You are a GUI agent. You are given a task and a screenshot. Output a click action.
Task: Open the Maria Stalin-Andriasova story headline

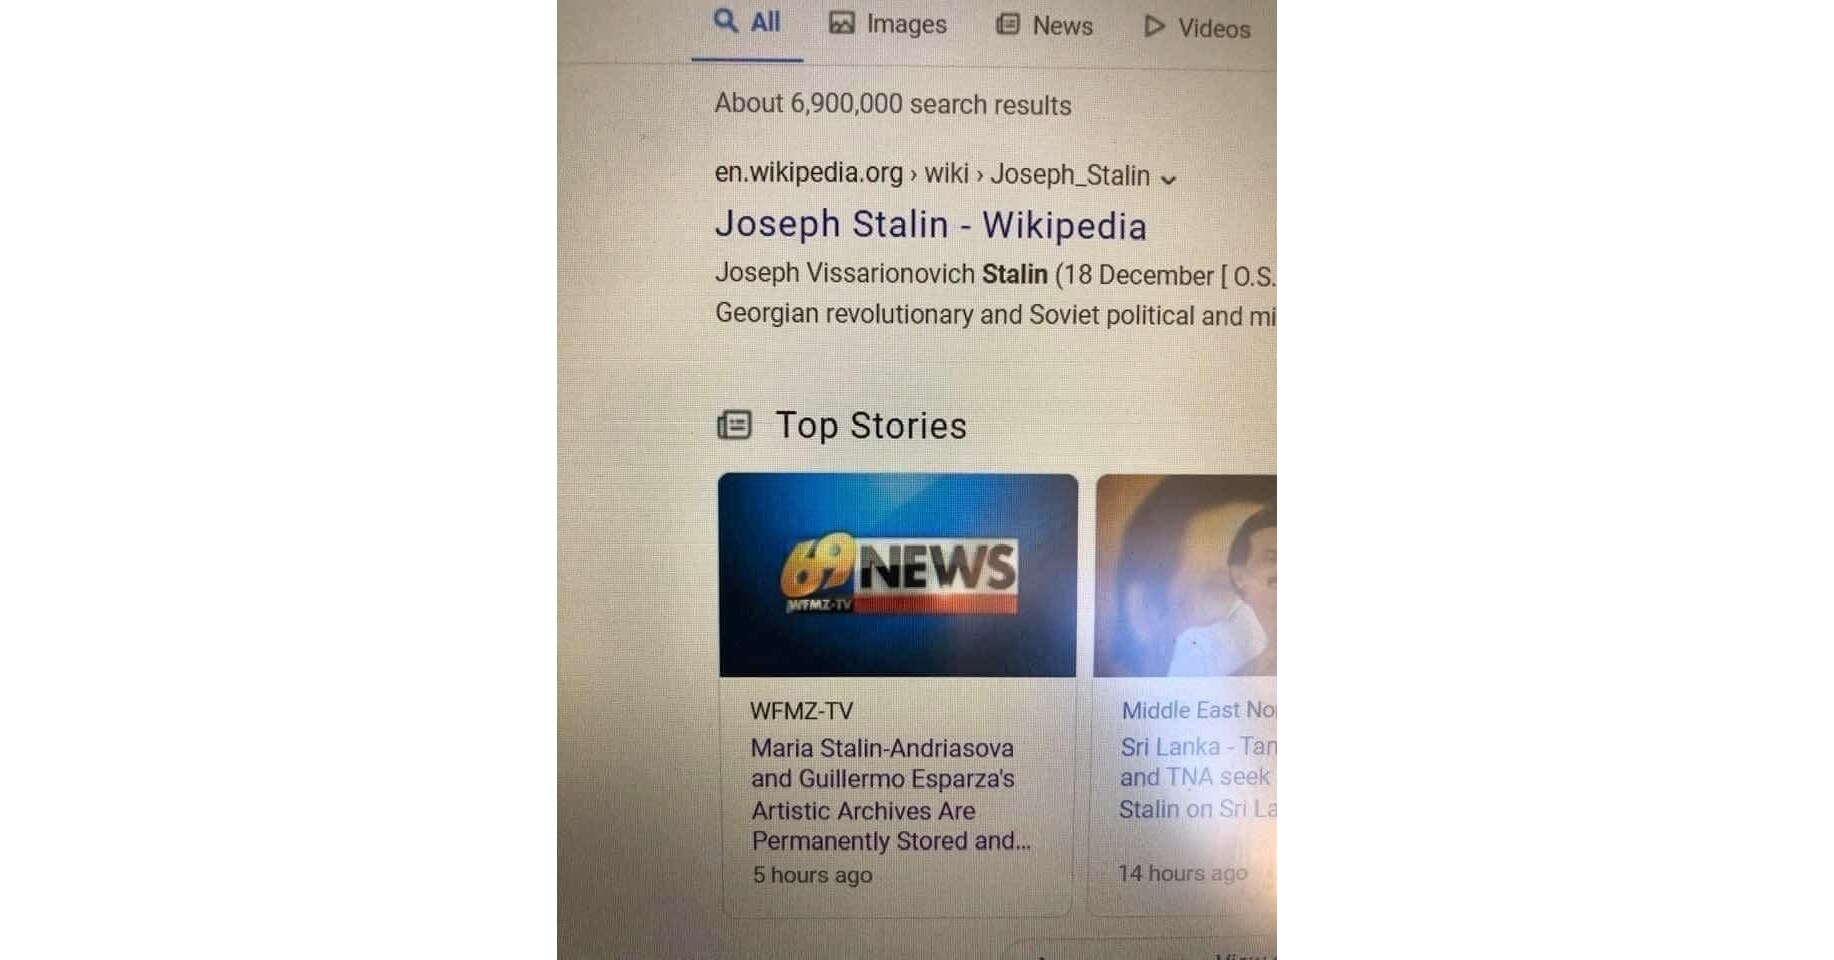click(890, 795)
